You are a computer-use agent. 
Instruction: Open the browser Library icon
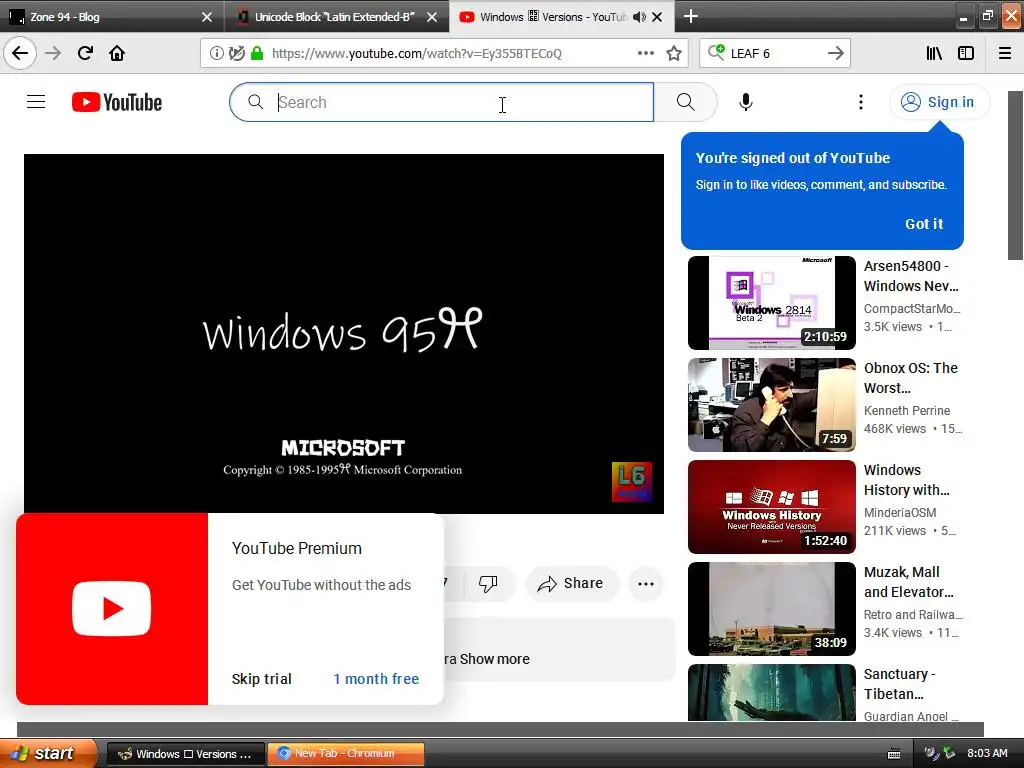(935, 53)
